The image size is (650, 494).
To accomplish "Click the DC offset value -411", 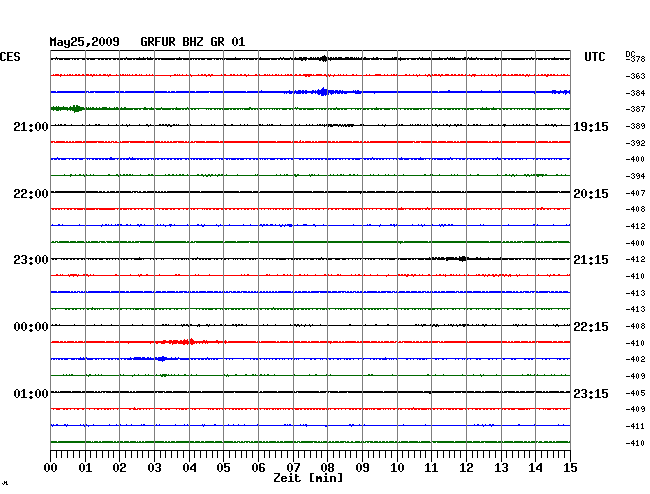I will click(x=635, y=426).
